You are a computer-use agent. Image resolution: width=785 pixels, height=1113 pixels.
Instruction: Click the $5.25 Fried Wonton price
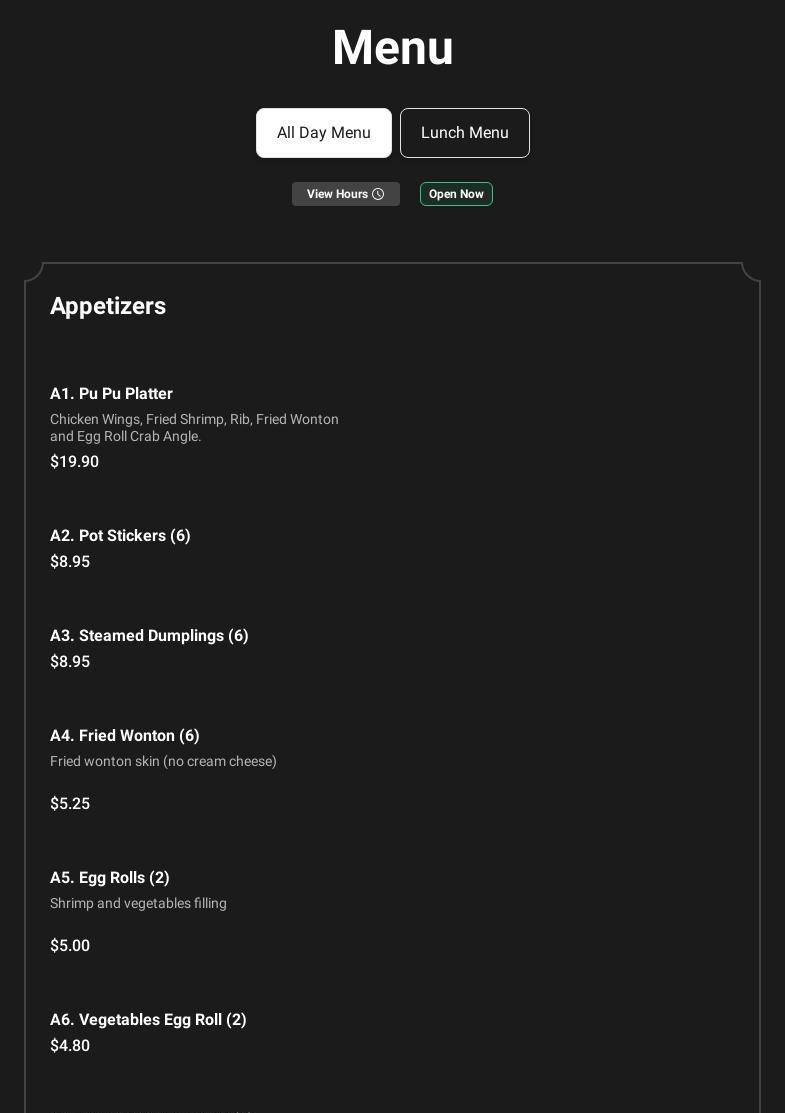(x=70, y=804)
